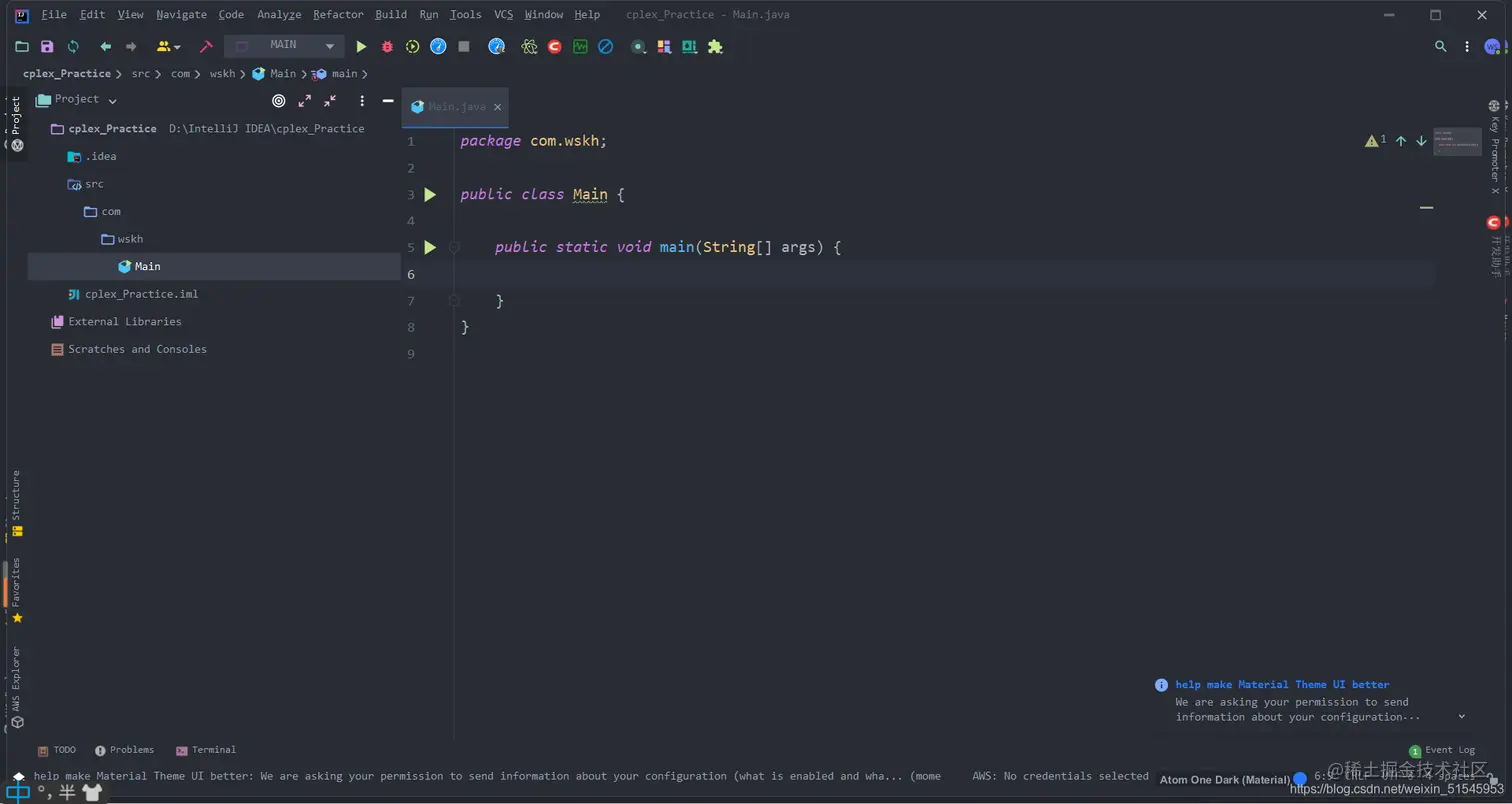The image size is (1512, 804).
Task: Close the Main.java tab
Action: (498, 107)
